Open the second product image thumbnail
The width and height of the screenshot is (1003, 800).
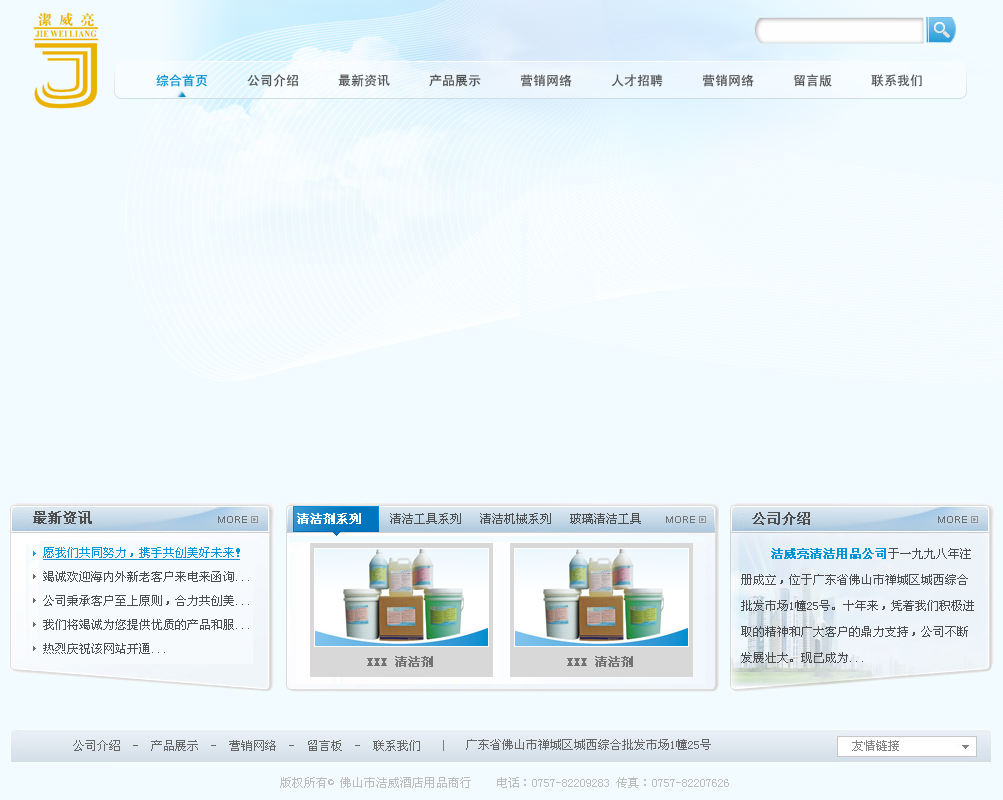(601, 597)
